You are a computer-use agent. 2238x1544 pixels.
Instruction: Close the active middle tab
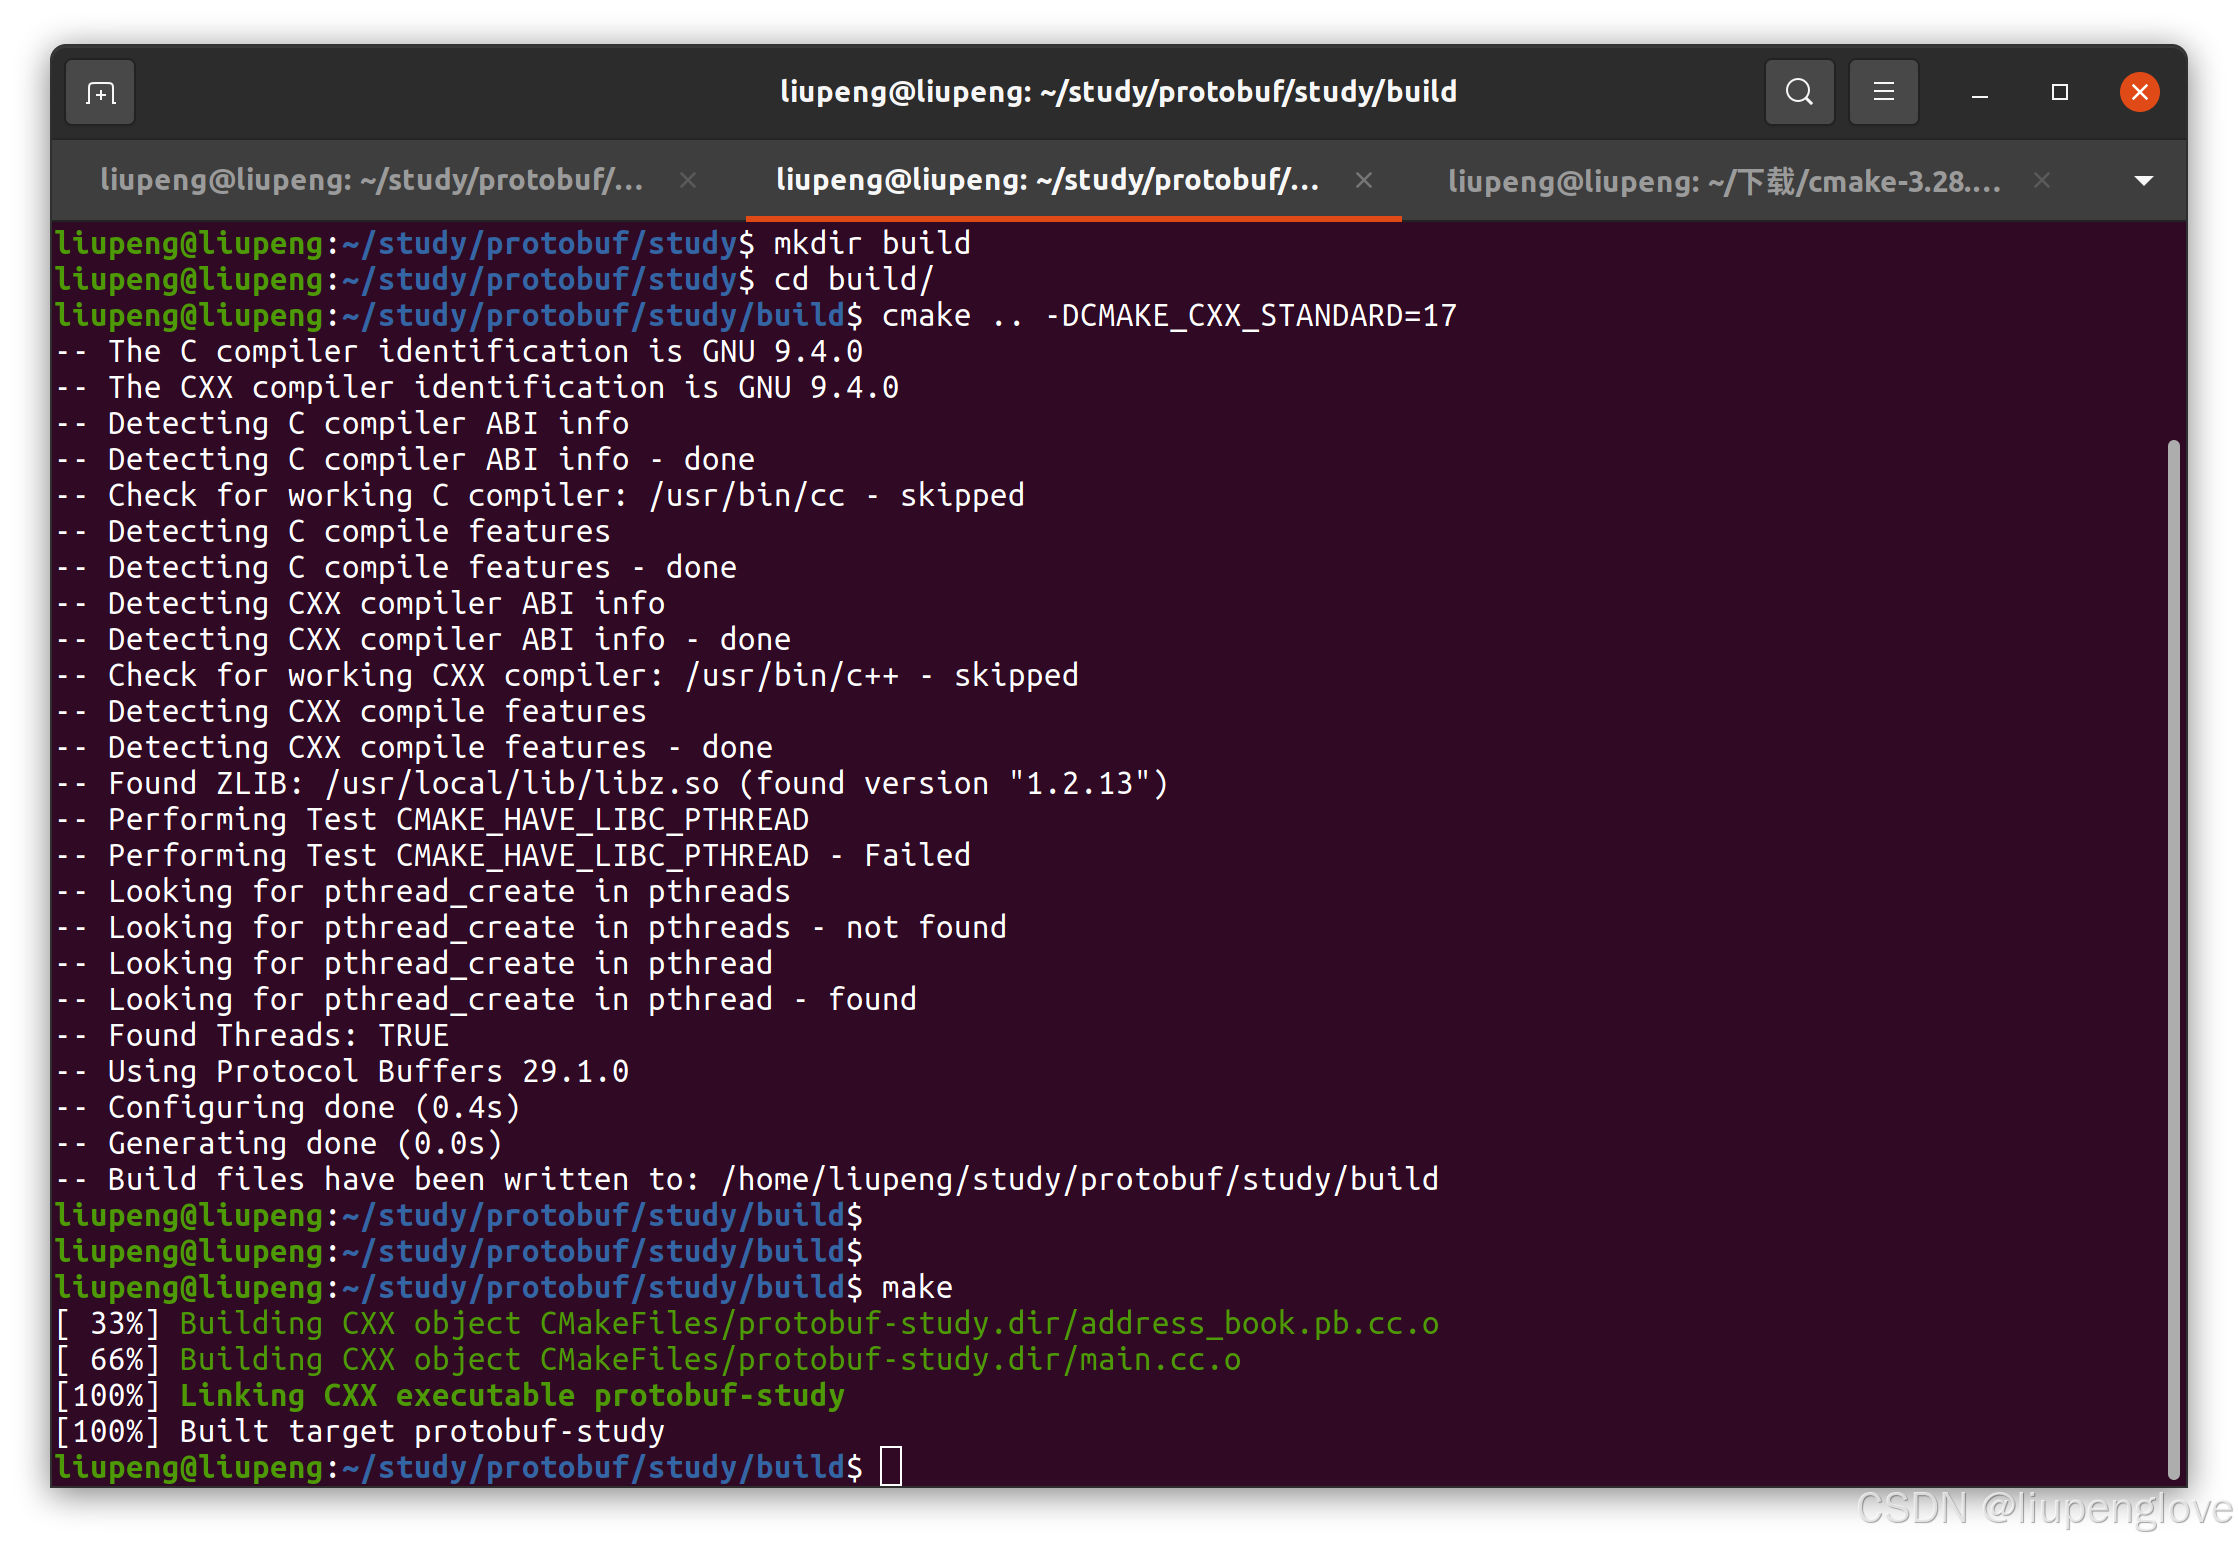(1364, 180)
